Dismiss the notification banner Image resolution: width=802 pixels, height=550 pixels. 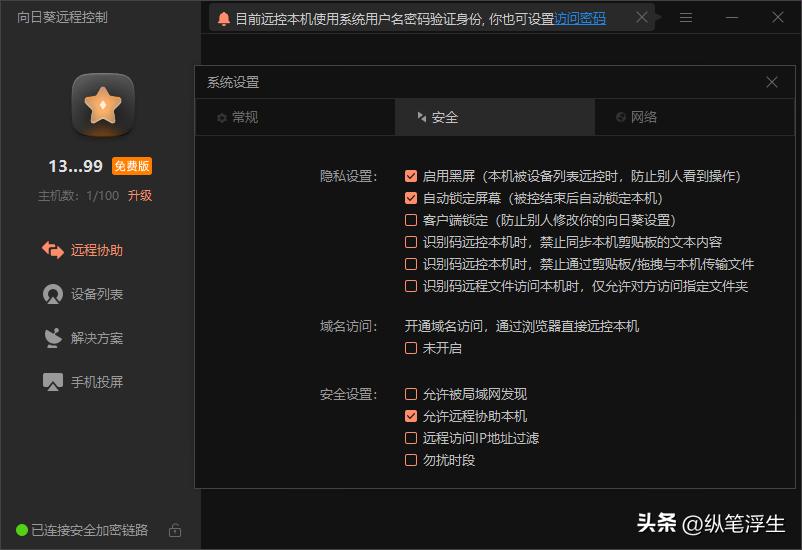641,18
